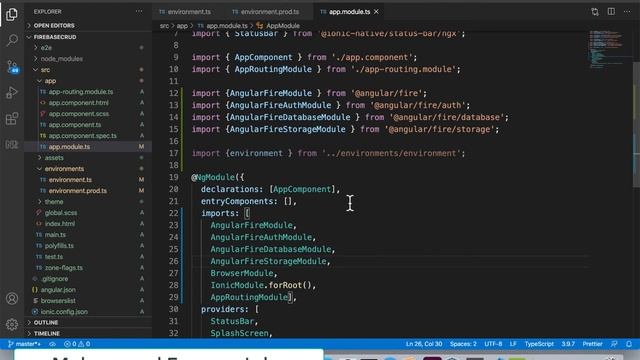Click the Explorer more actions ellipsis
Viewport: 640px width, 360px height.
point(139,11)
